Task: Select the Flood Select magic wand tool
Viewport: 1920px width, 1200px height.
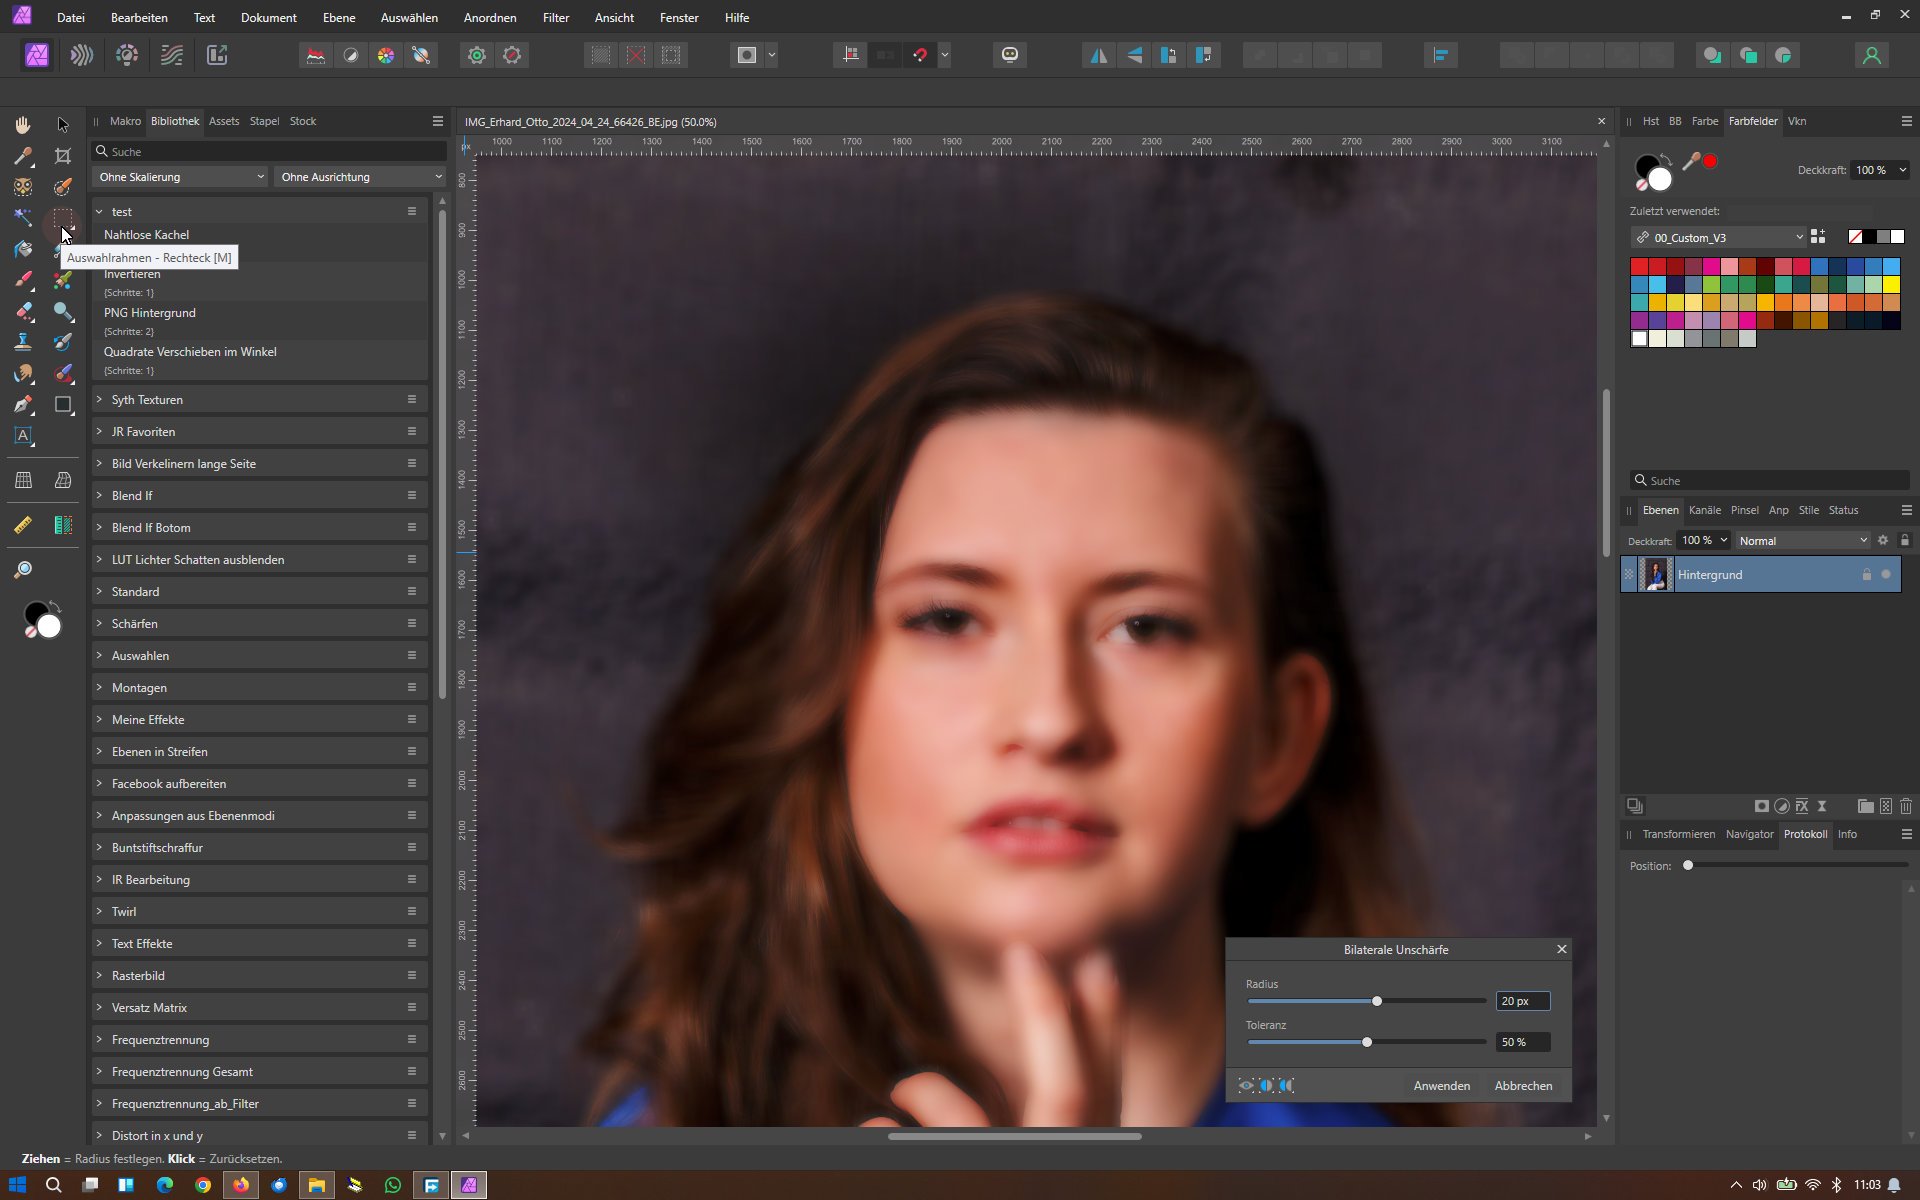Action: tap(23, 218)
